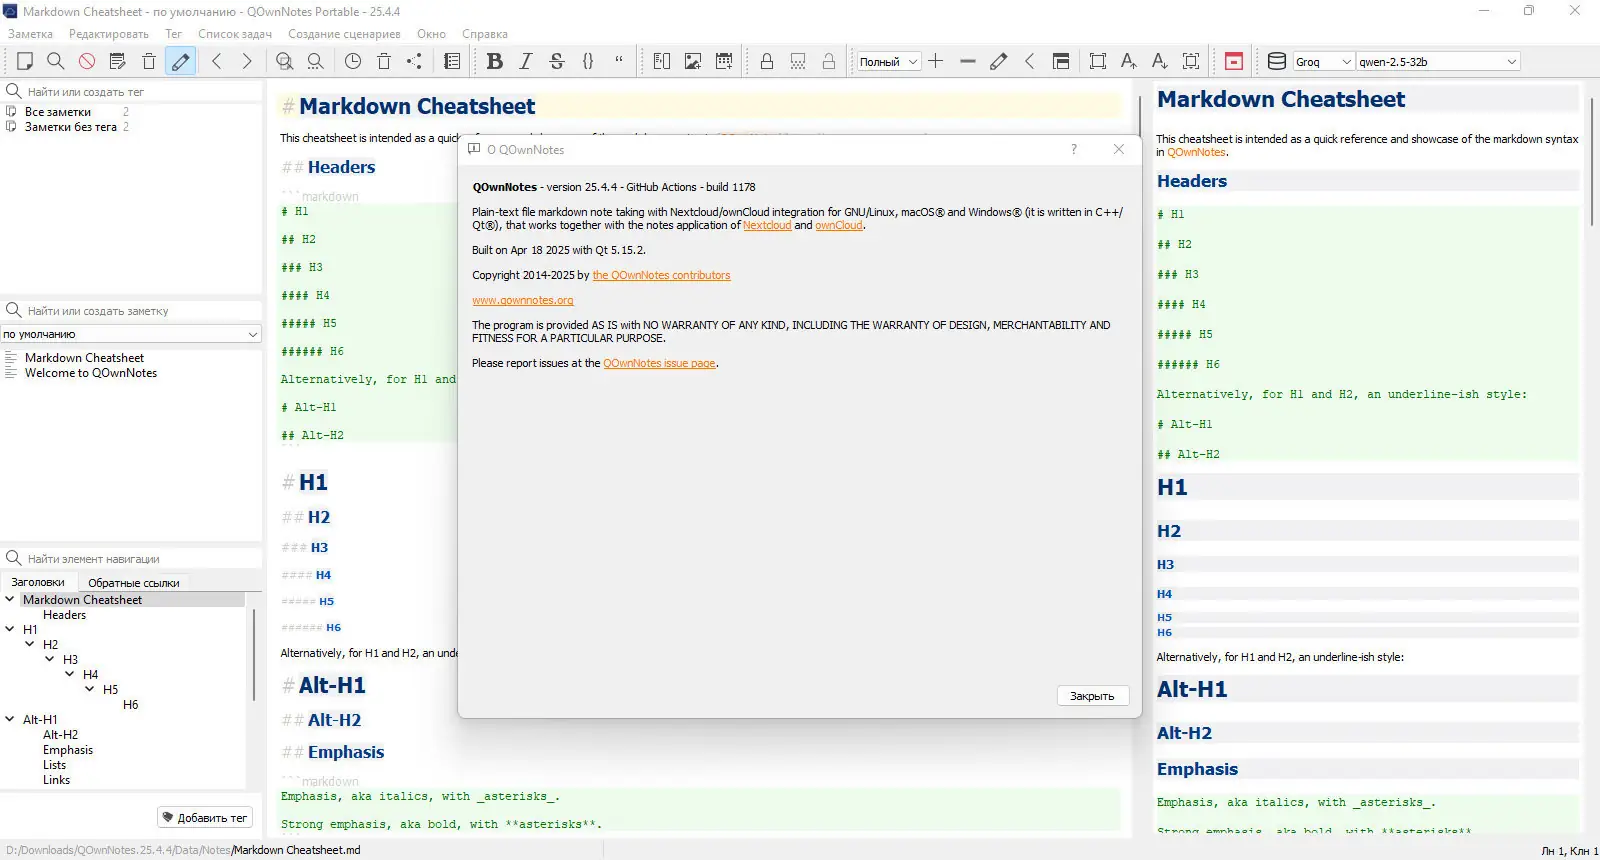Click the red prohibition circle toolbar icon
Viewport: 1600px width, 860px height.
87,61
